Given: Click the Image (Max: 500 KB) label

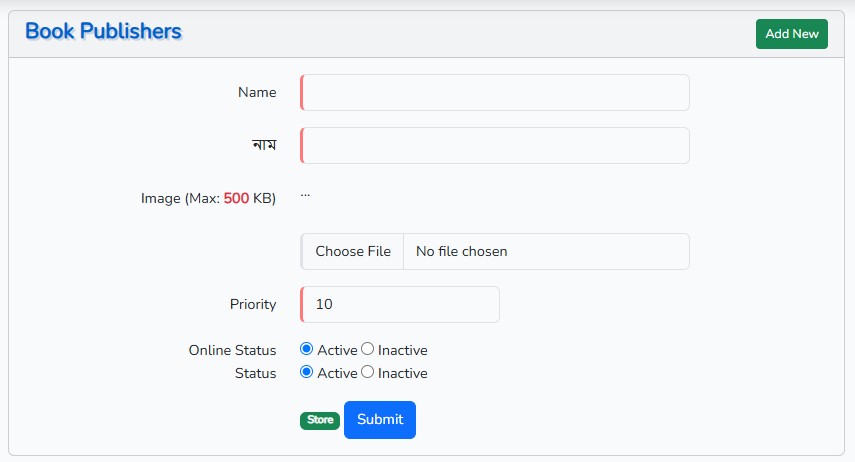Looking at the screenshot, I should click(208, 198).
